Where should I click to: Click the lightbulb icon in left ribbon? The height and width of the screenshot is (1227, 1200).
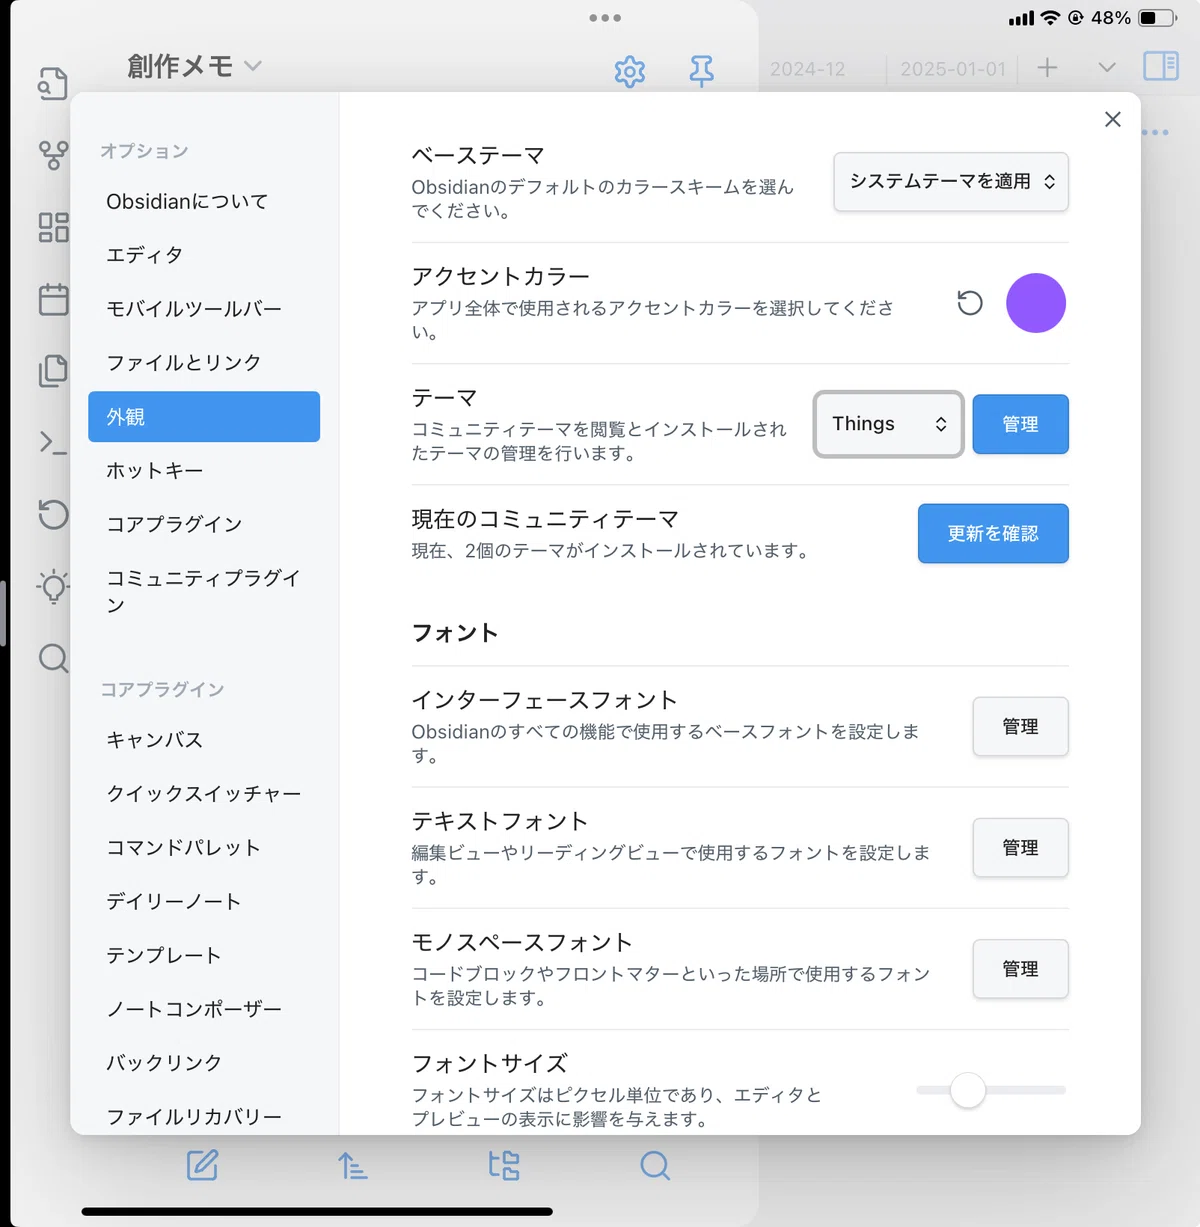point(53,587)
